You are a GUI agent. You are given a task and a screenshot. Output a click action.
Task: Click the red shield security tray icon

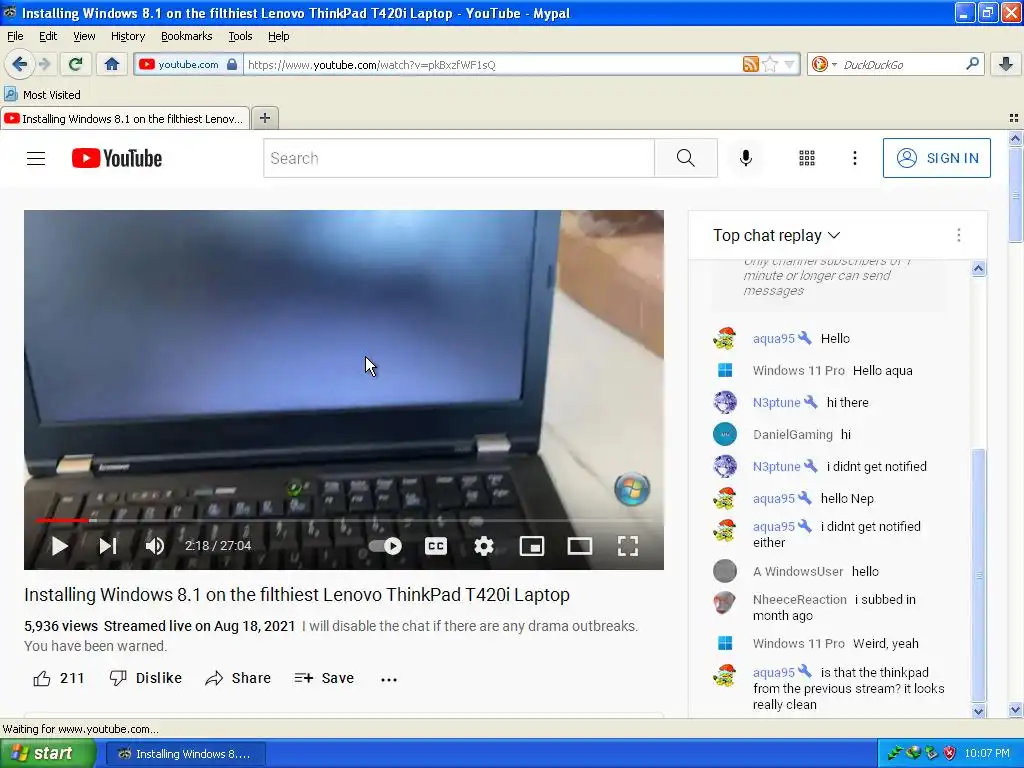(x=950, y=753)
